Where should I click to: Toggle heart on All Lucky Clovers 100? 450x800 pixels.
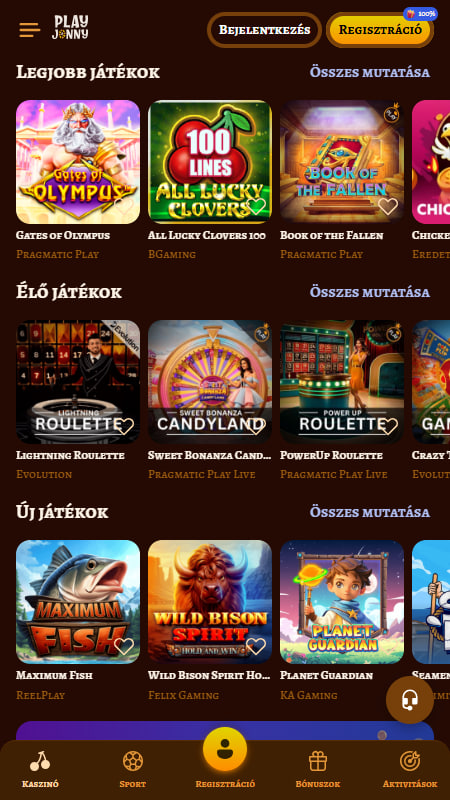pos(256,207)
